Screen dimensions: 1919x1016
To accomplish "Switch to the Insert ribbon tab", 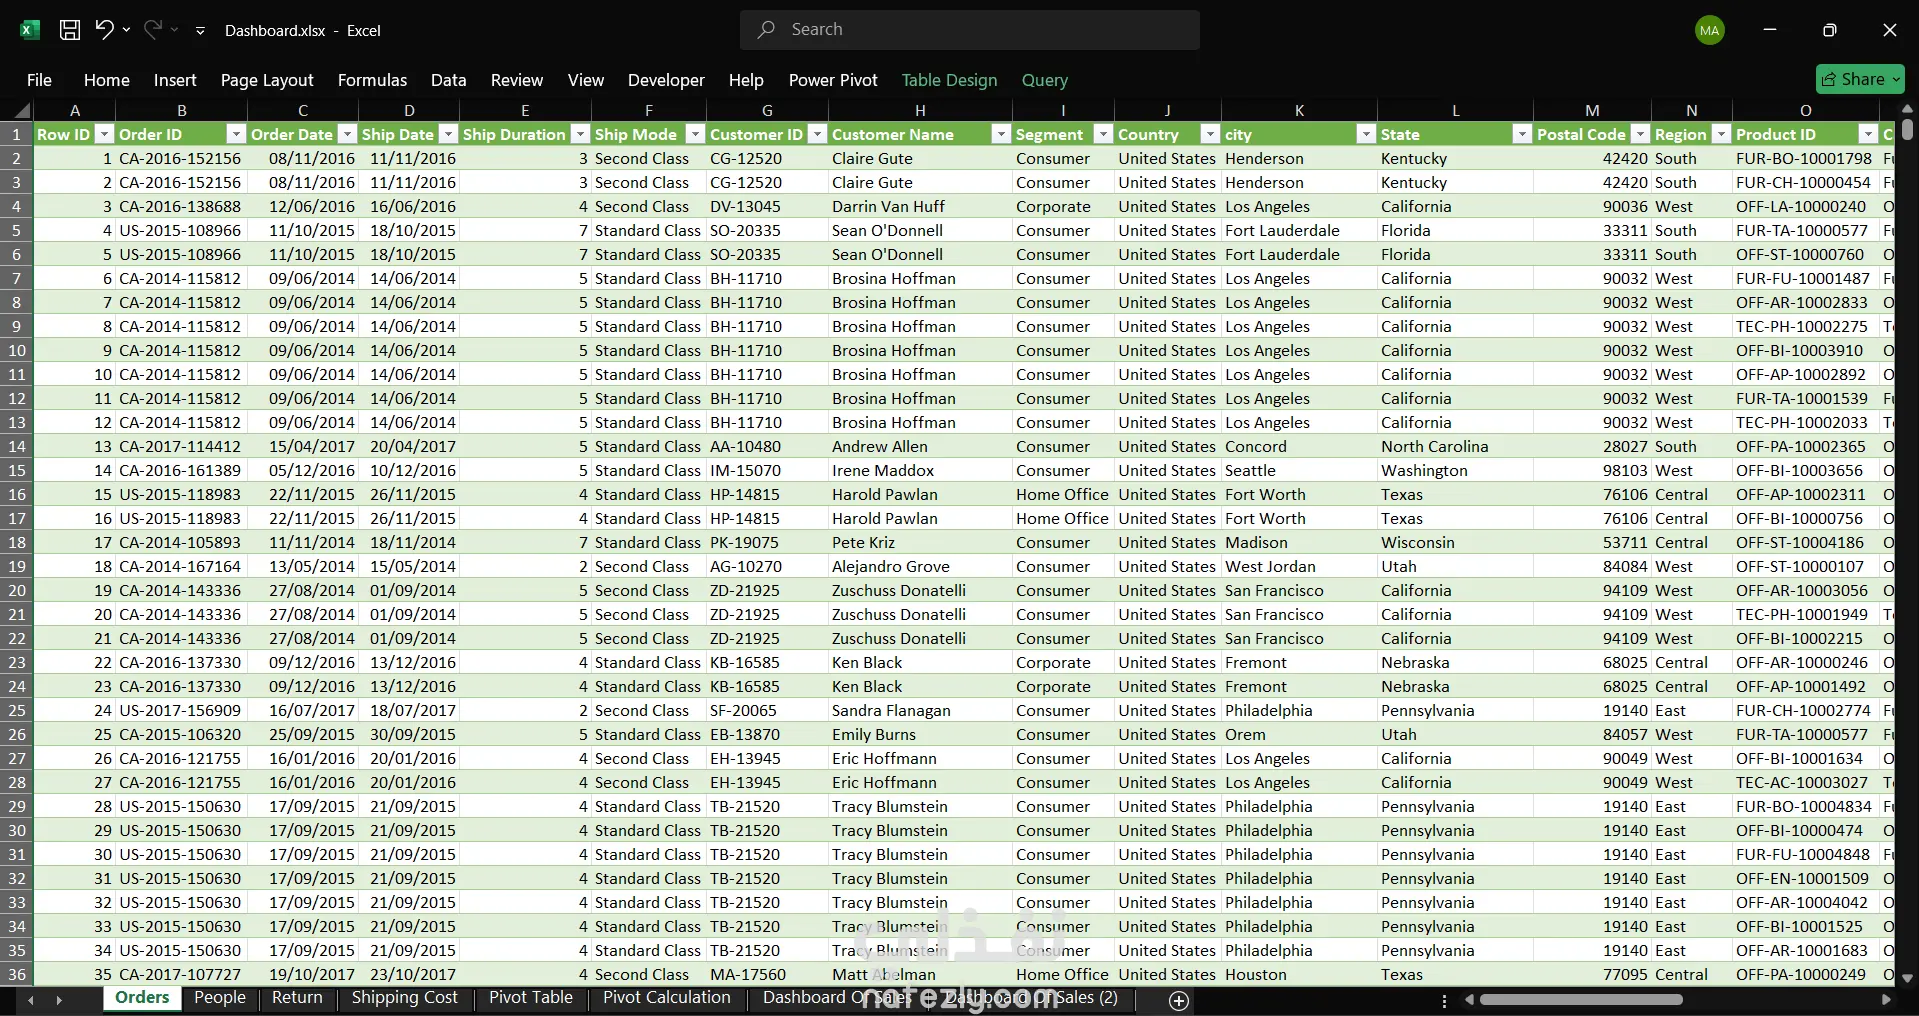I will pos(175,80).
